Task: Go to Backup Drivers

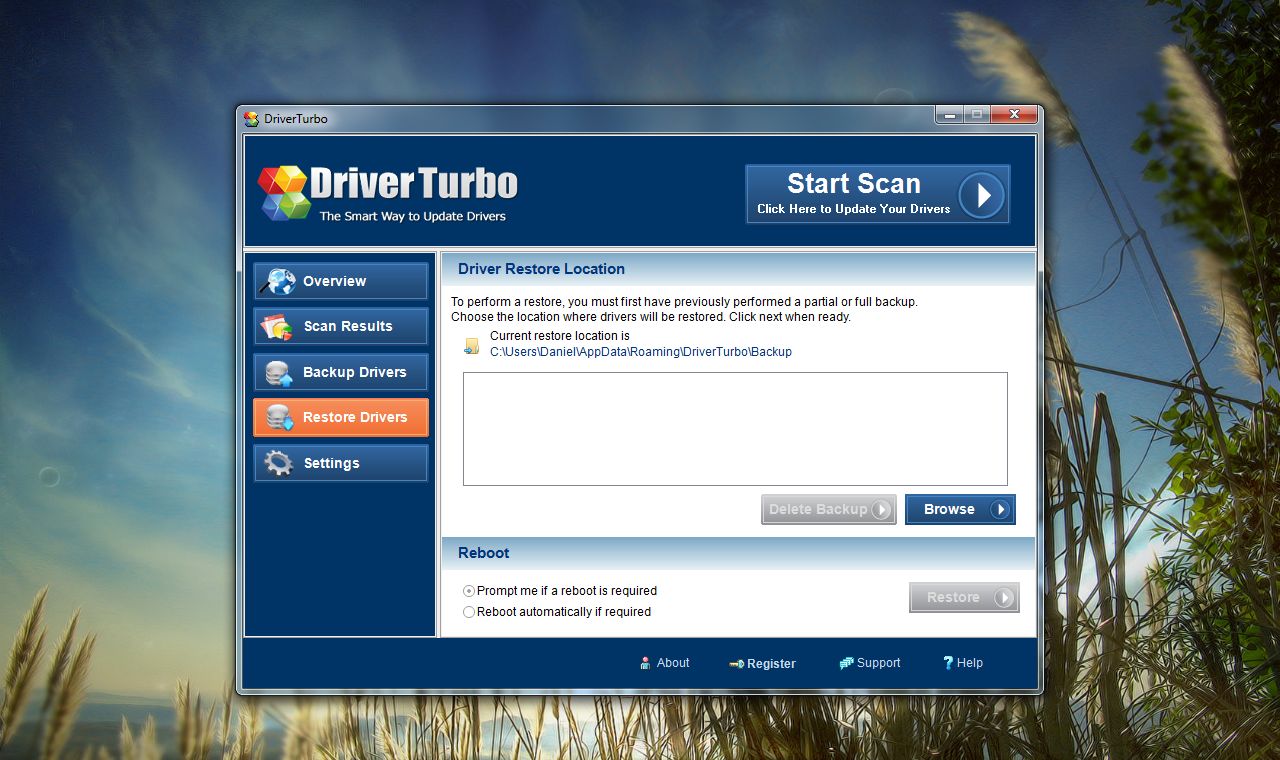Action: pos(340,372)
